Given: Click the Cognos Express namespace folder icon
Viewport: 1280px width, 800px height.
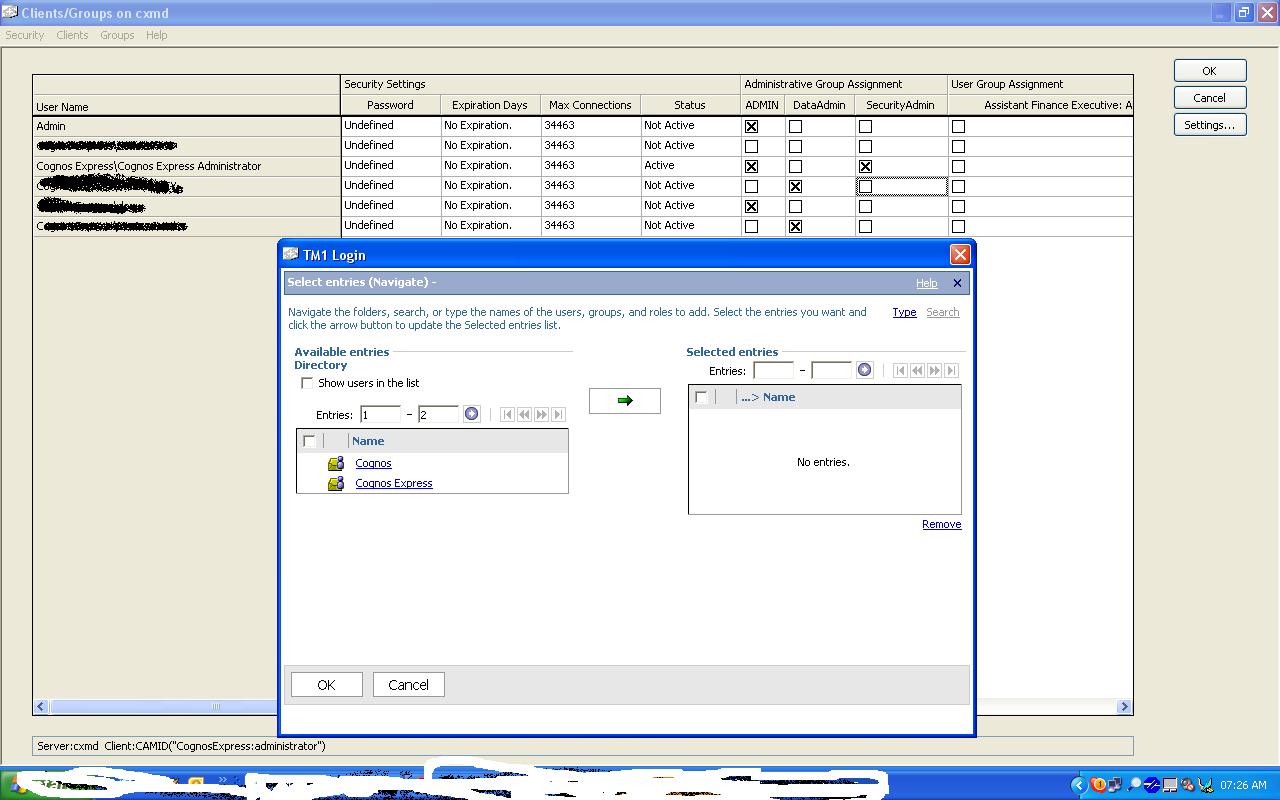Looking at the screenshot, I should [336, 484].
